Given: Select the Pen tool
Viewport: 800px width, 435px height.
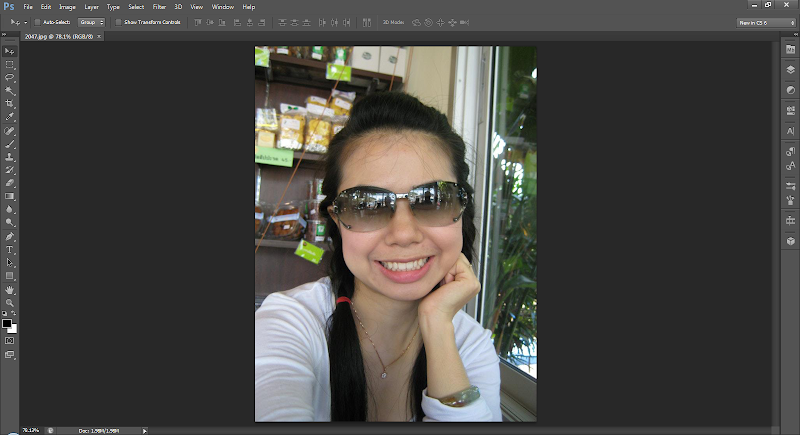Looking at the screenshot, I should [10, 237].
